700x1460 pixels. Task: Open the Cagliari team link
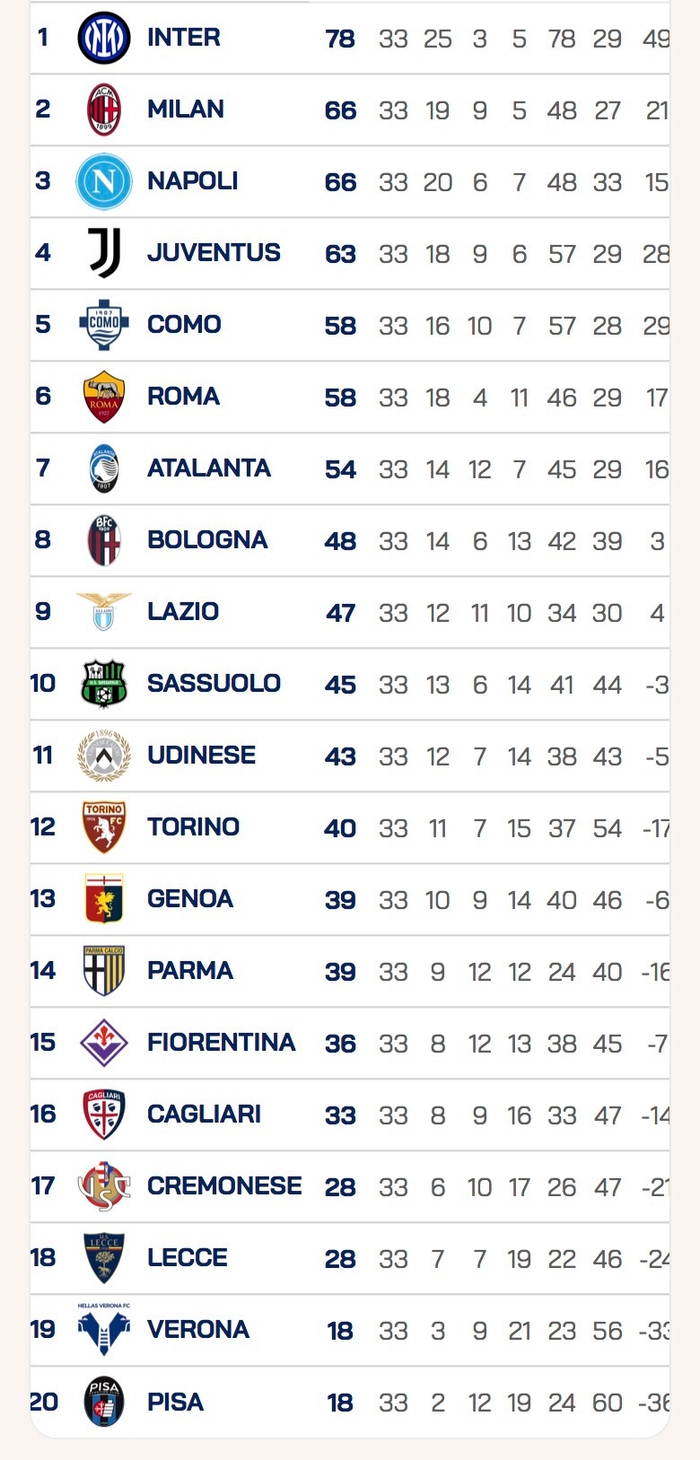[204, 1114]
